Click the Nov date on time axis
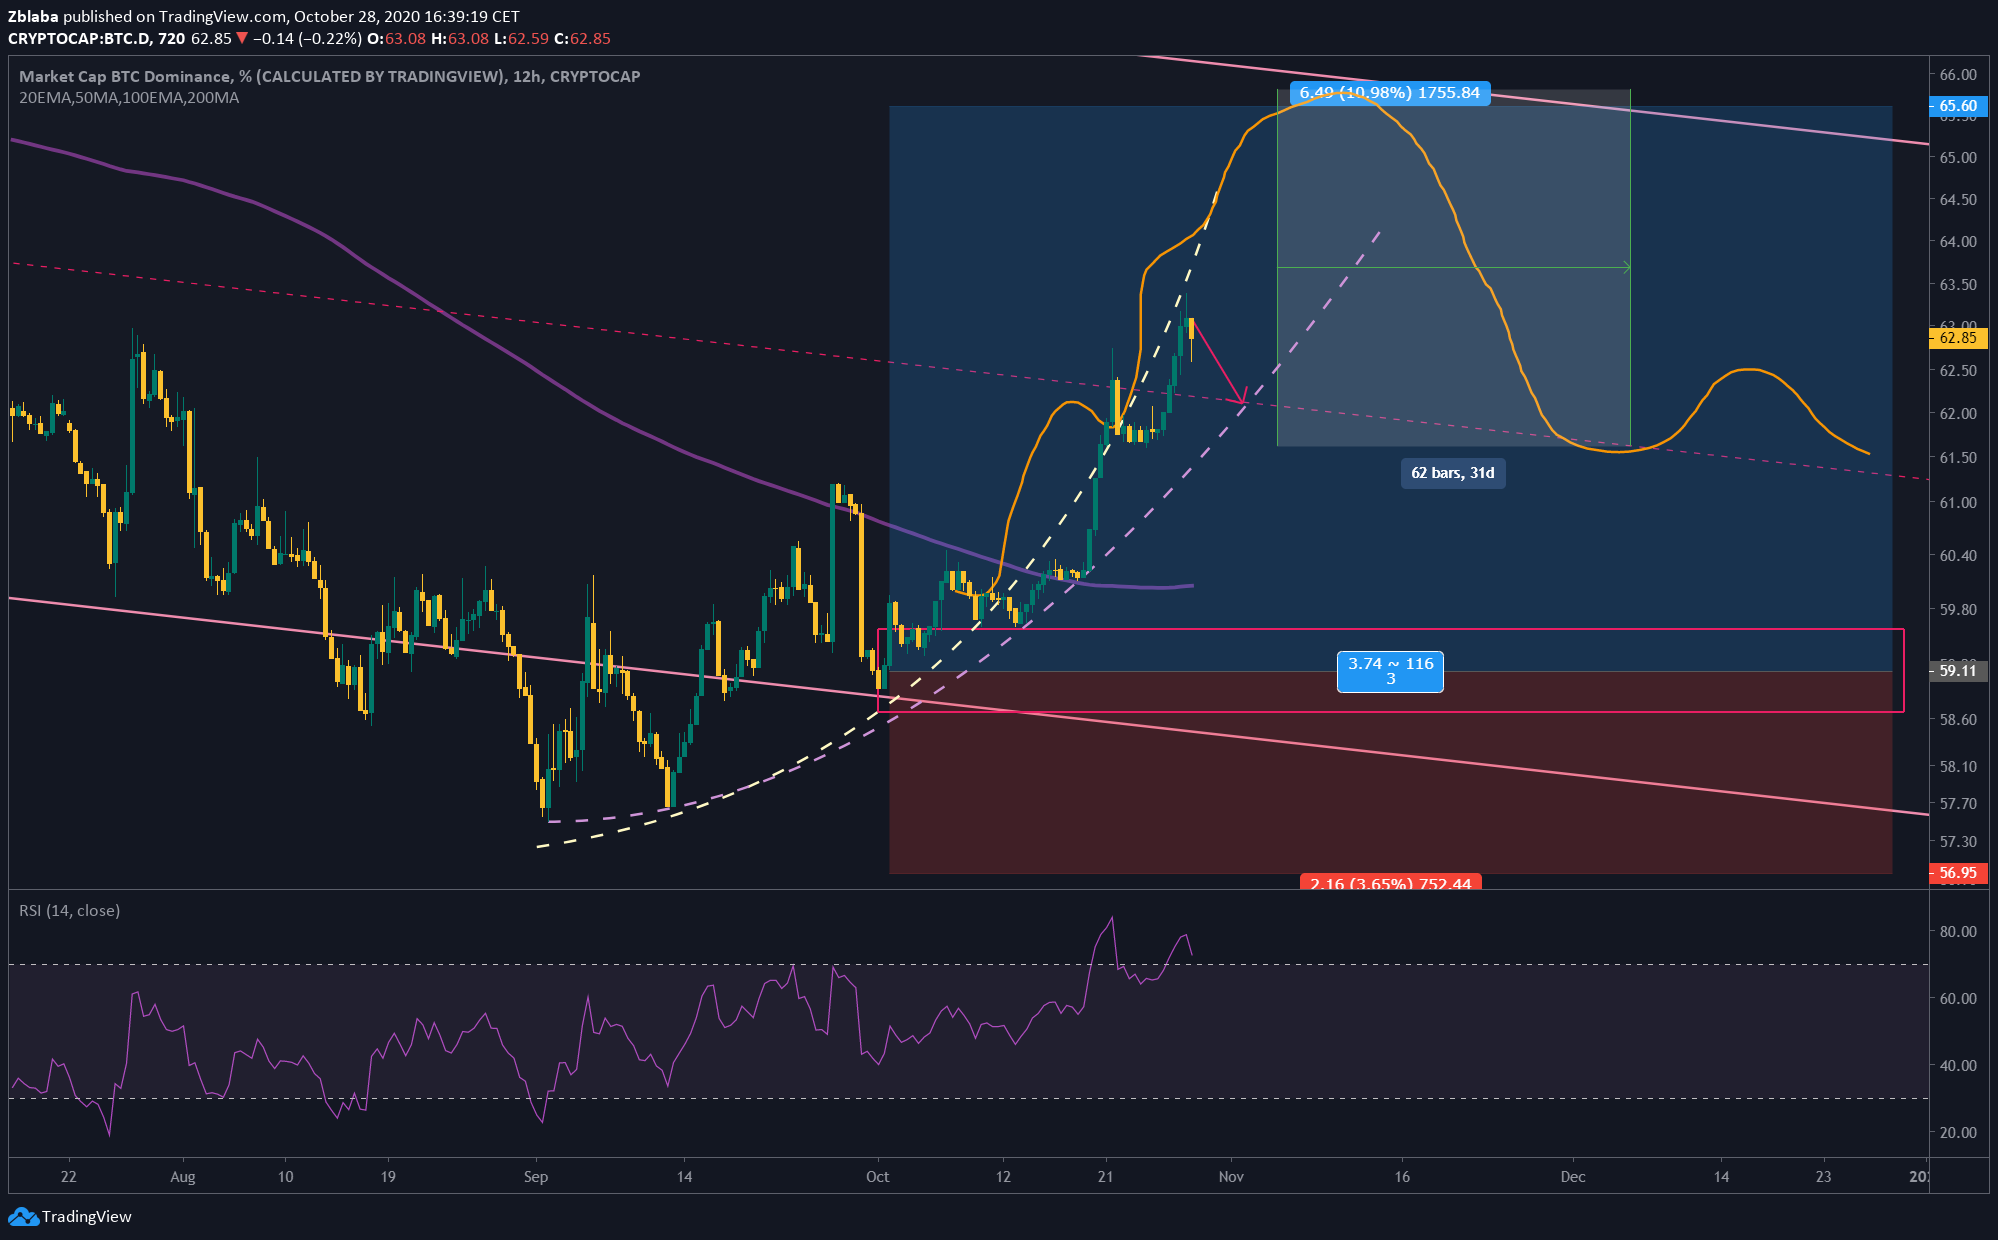Image resolution: width=1998 pixels, height=1240 pixels. (x=1231, y=1176)
